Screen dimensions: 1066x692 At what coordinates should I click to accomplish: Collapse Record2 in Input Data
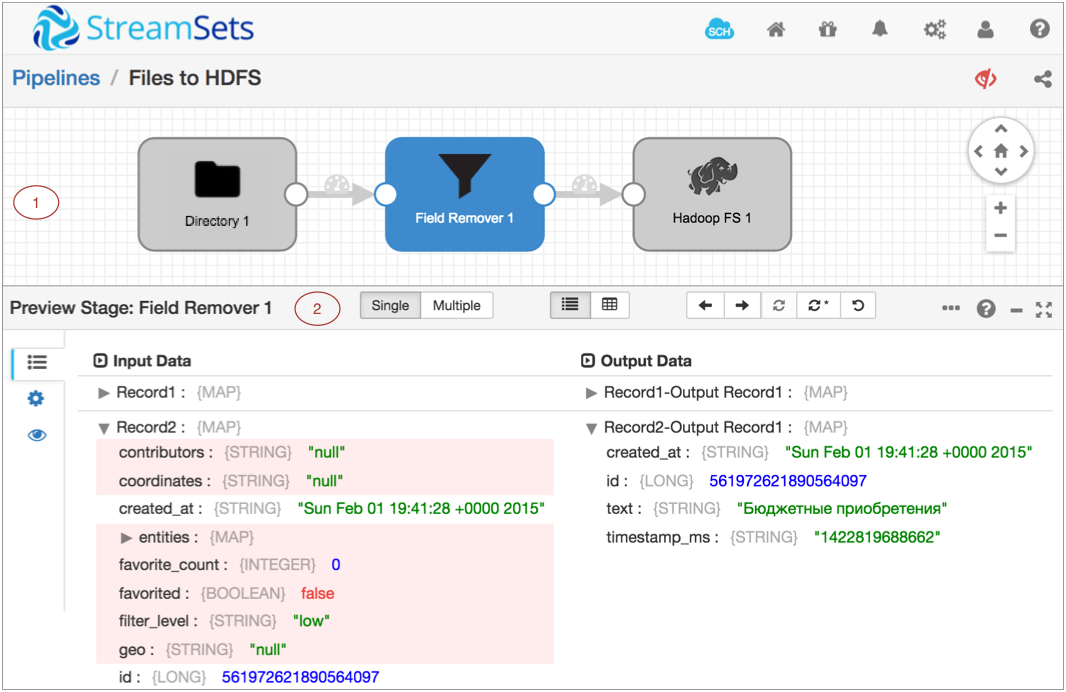point(104,428)
